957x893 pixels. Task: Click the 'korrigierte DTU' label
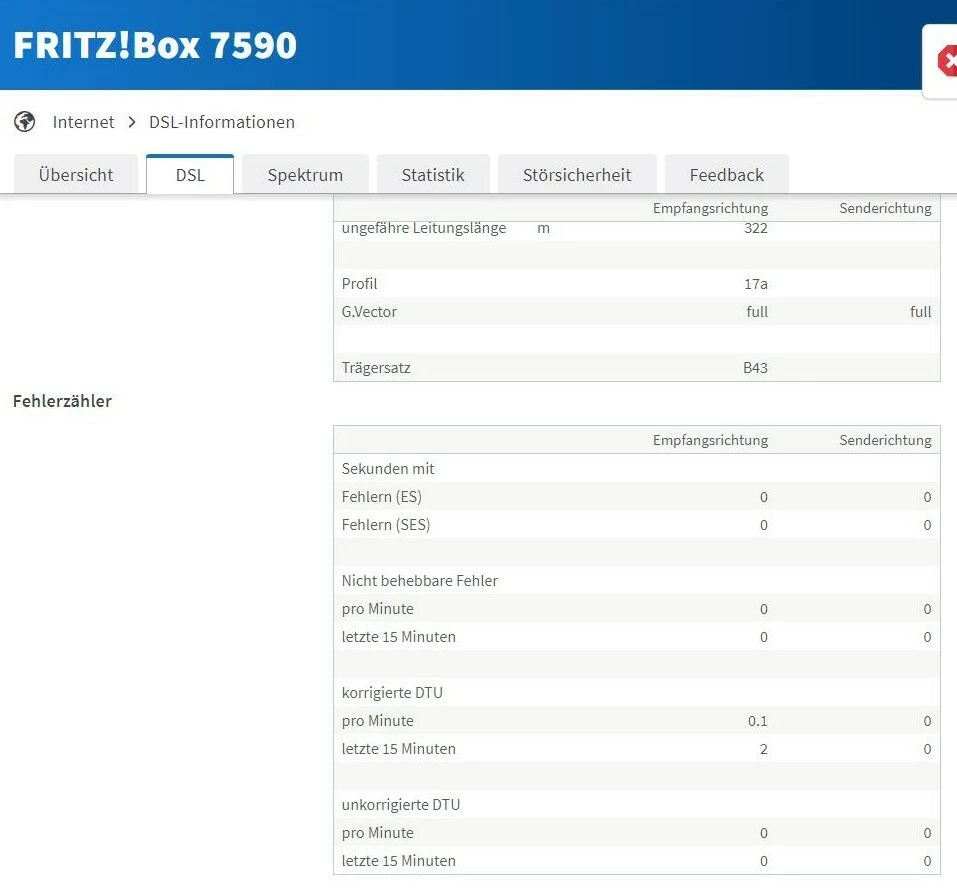tap(392, 693)
